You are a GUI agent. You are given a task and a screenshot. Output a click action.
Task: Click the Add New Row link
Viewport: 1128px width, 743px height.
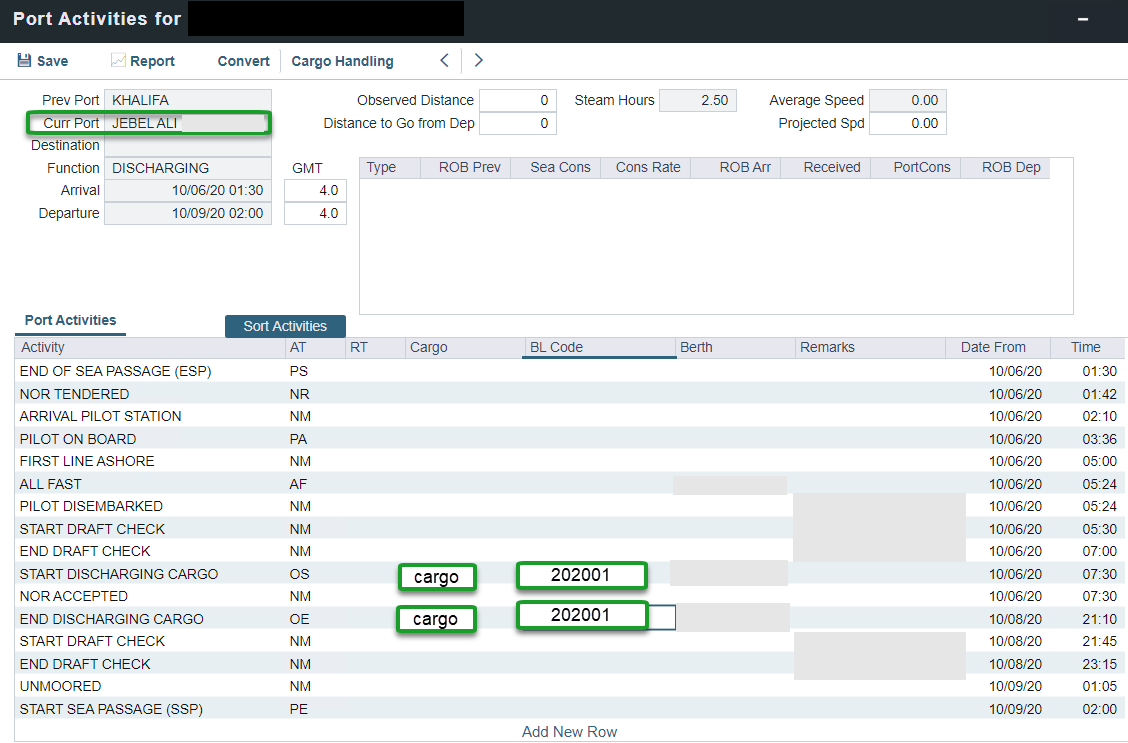[x=569, y=732]
